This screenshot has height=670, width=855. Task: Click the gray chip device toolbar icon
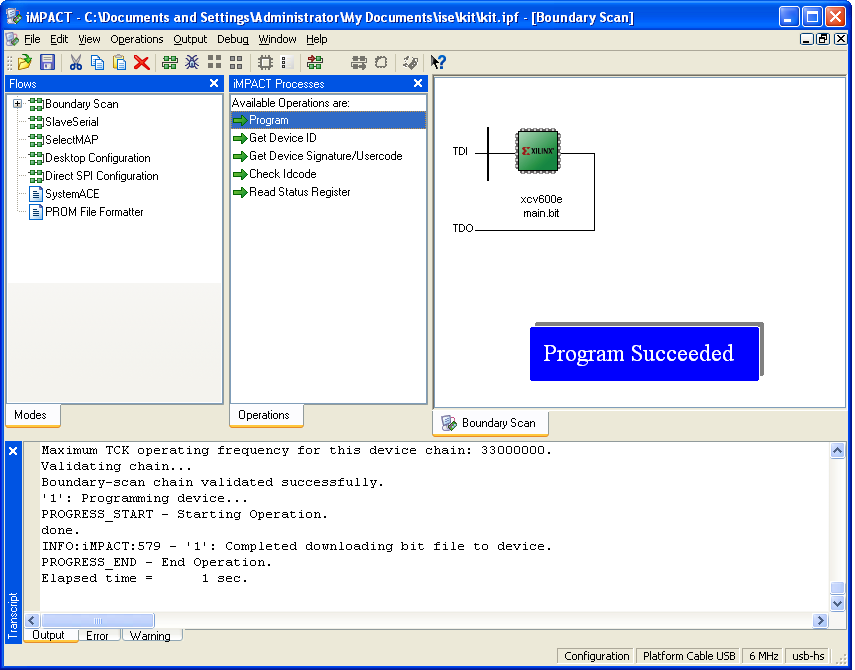pos(266,62)
